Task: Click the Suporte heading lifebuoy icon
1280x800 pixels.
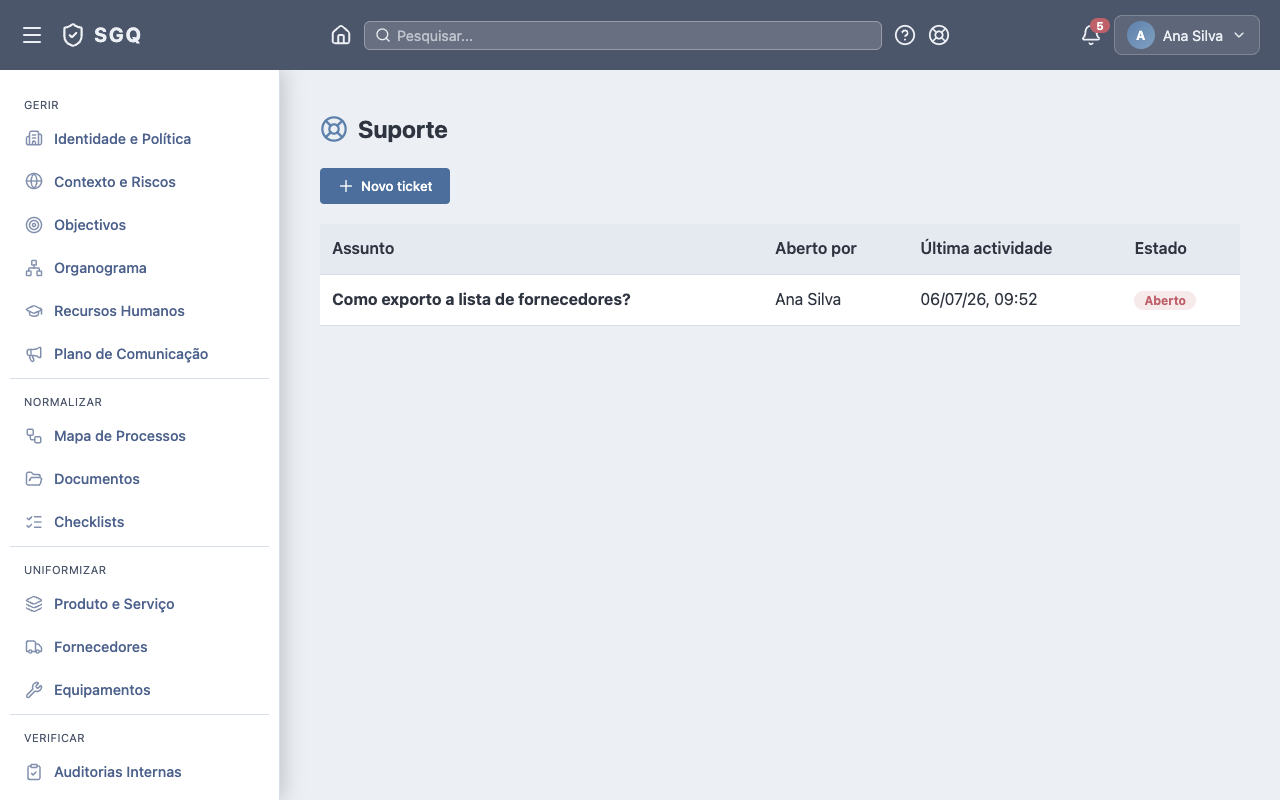Action: (x=333, y=129)
